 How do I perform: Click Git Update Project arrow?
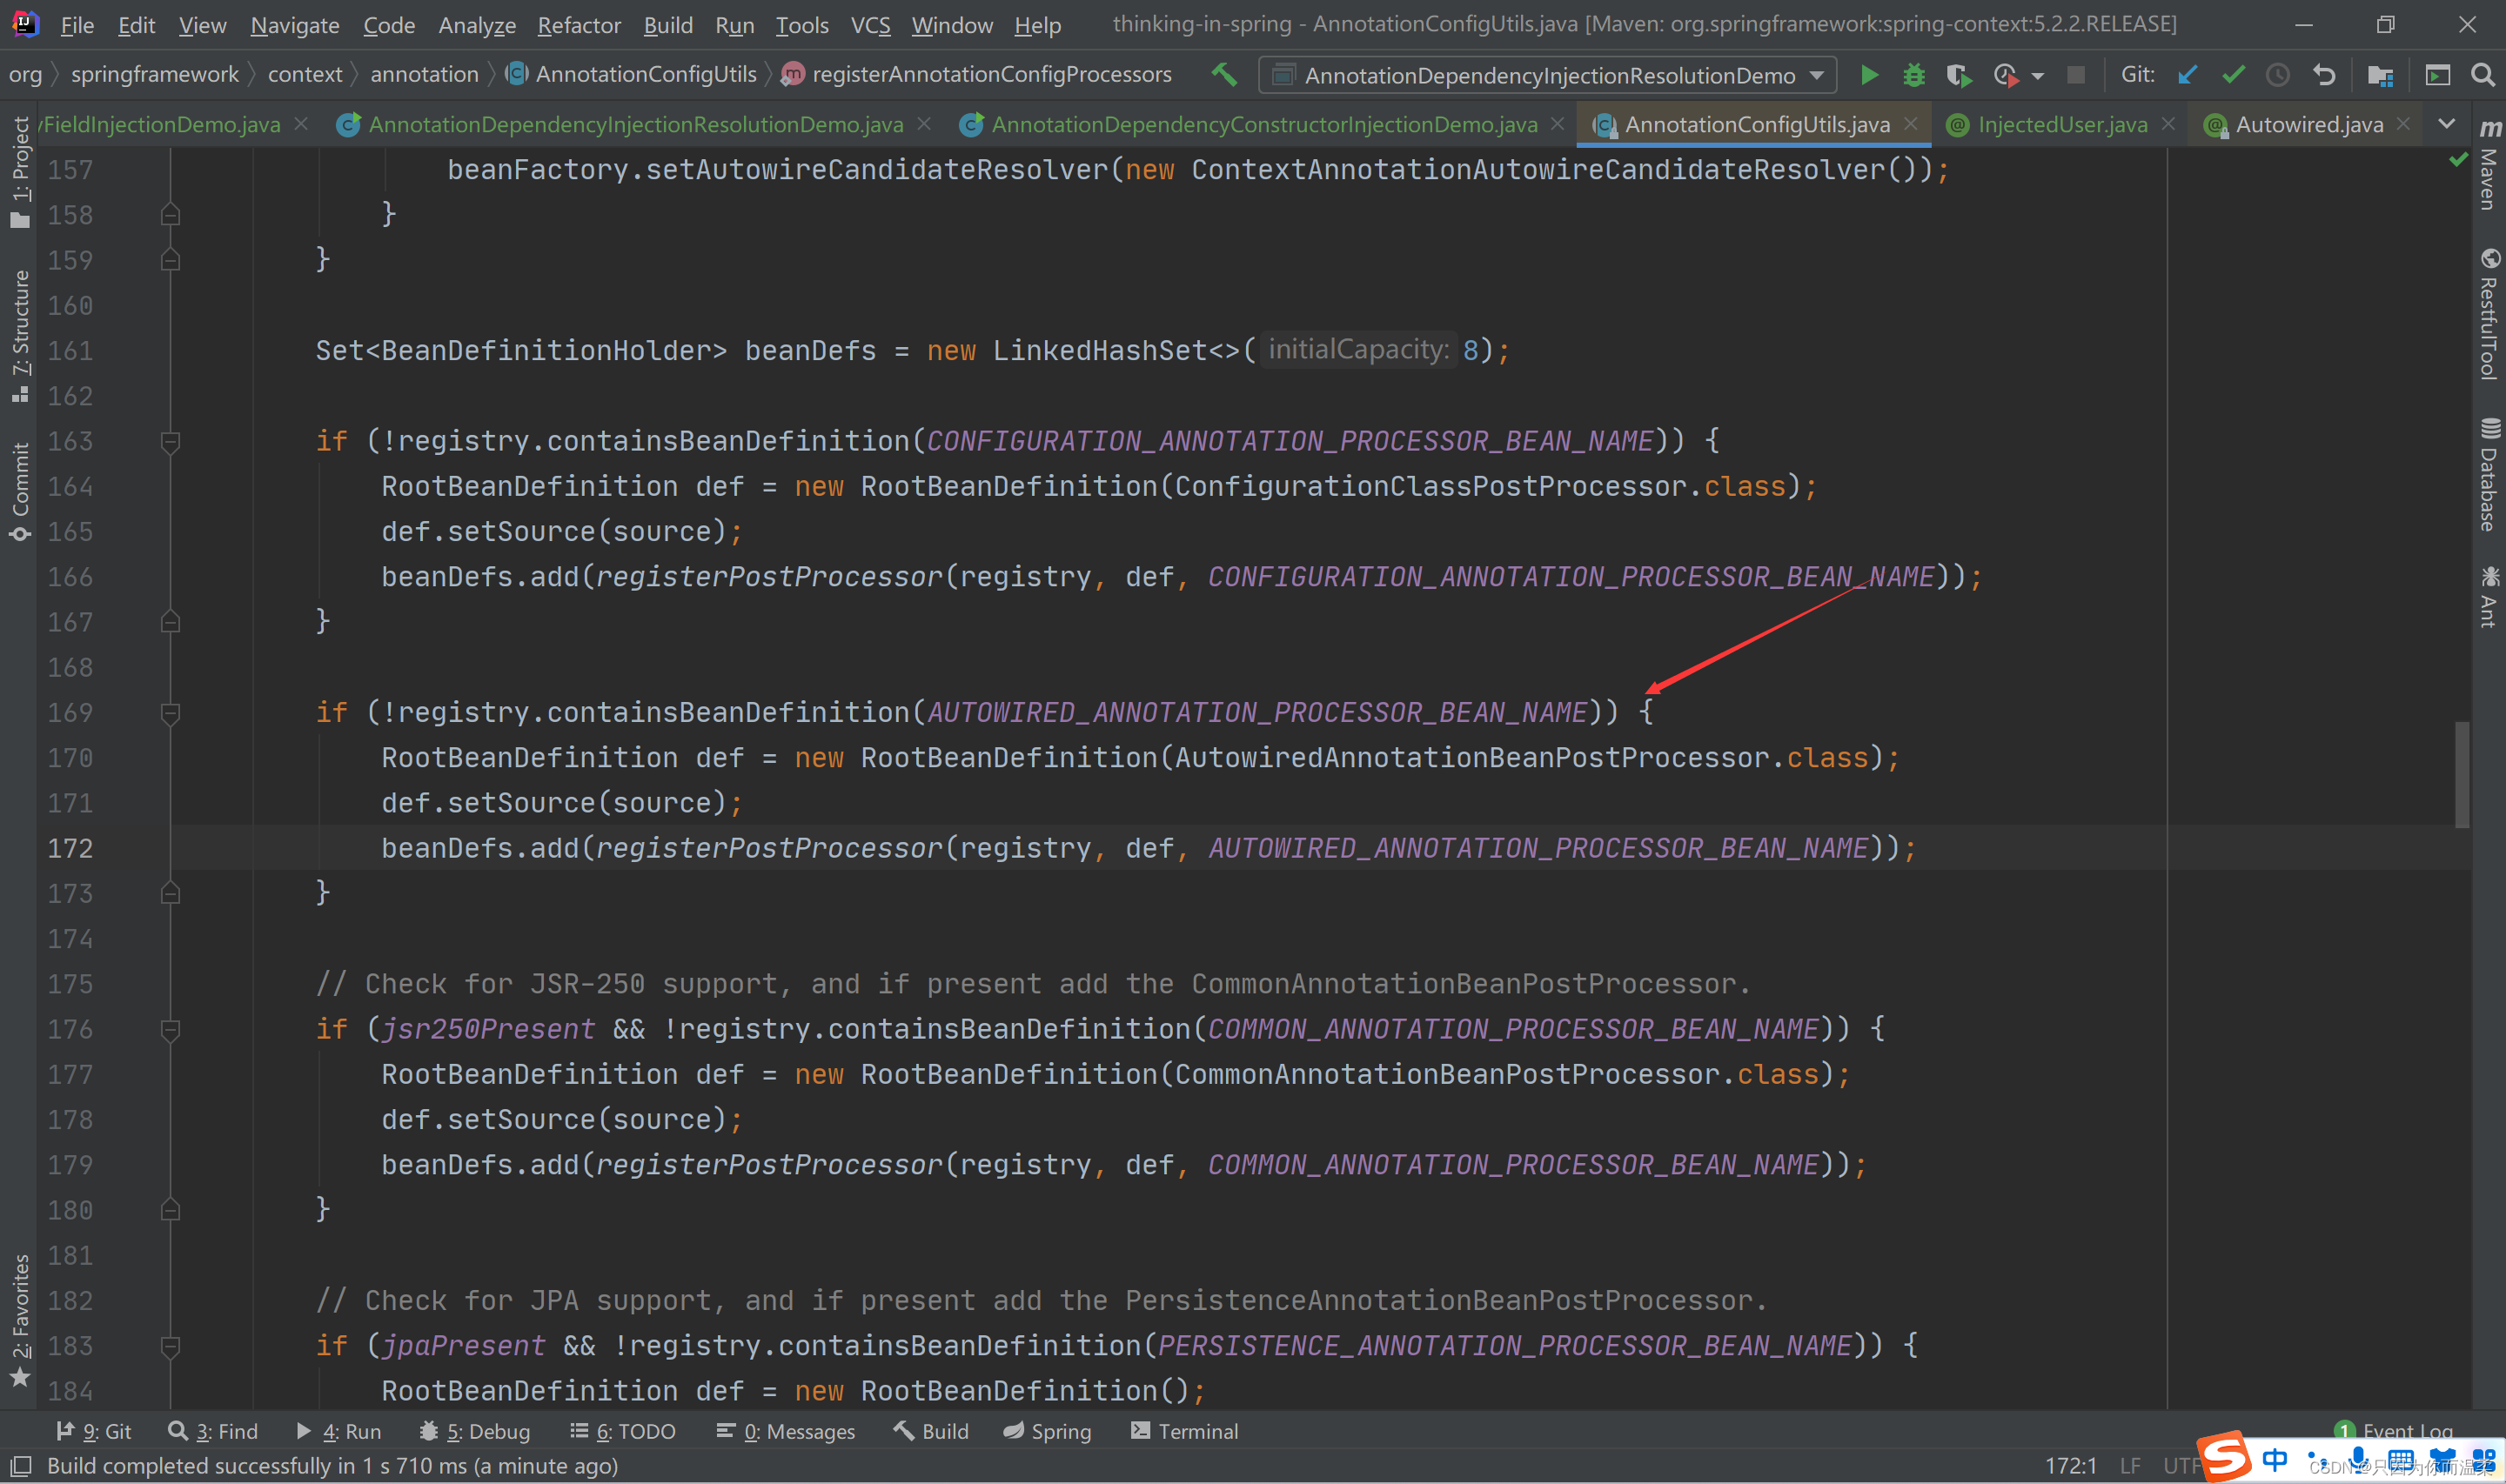[x=2187, y=75]
